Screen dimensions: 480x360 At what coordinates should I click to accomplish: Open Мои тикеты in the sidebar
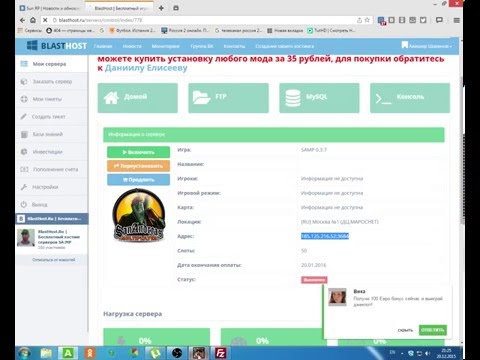coord(52,99)
